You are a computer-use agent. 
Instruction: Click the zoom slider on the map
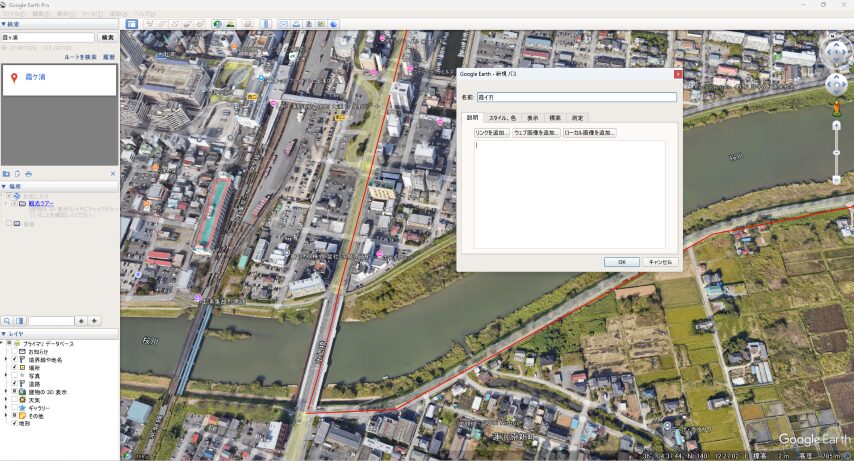836,152
